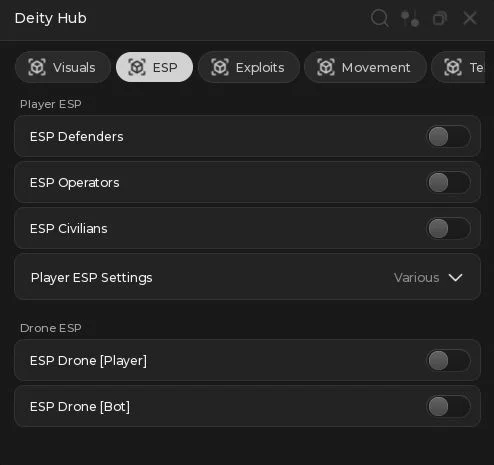
Task: Switch to the Visuals tab
Action: click(x=63, y=67)
